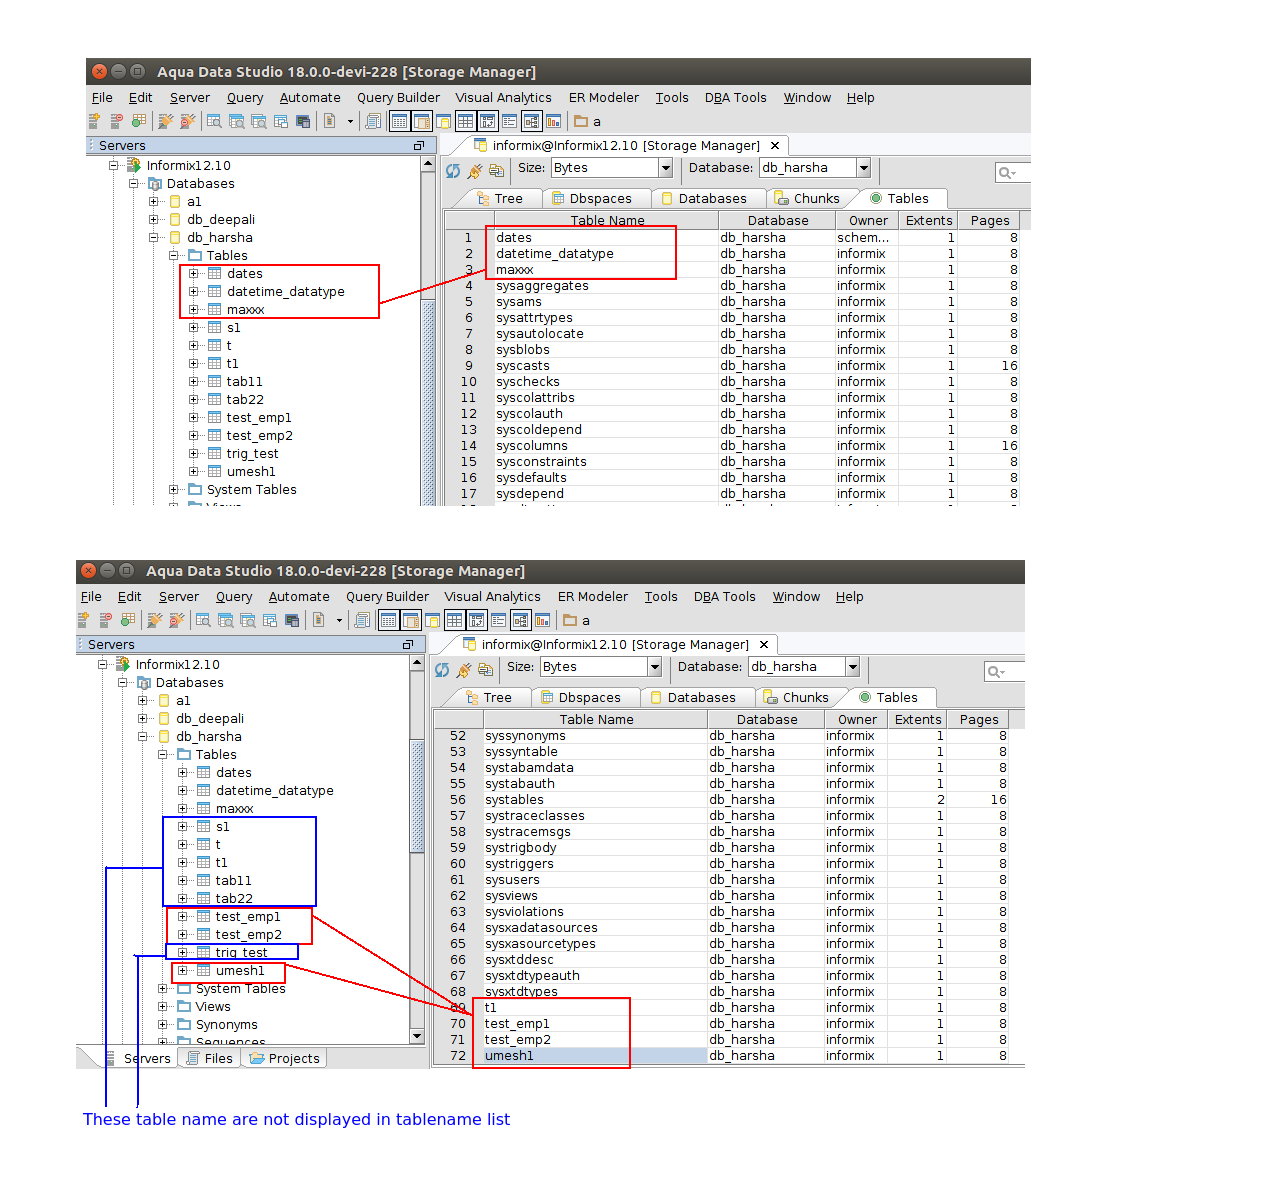Click first magnifier query icon in upper toolbar

[x=214, y=121]
